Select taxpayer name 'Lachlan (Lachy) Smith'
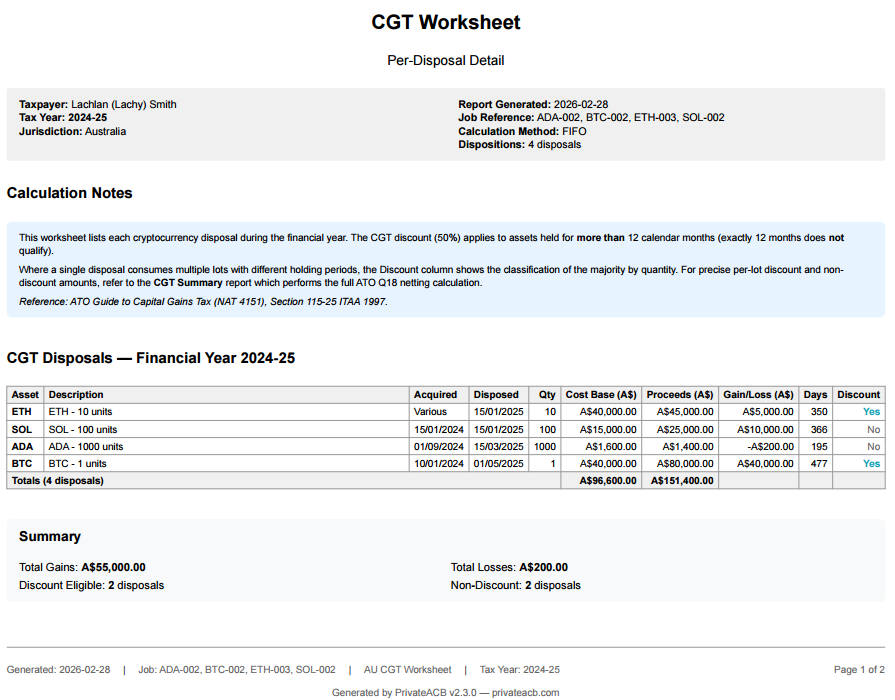 (x=124, y=104)
